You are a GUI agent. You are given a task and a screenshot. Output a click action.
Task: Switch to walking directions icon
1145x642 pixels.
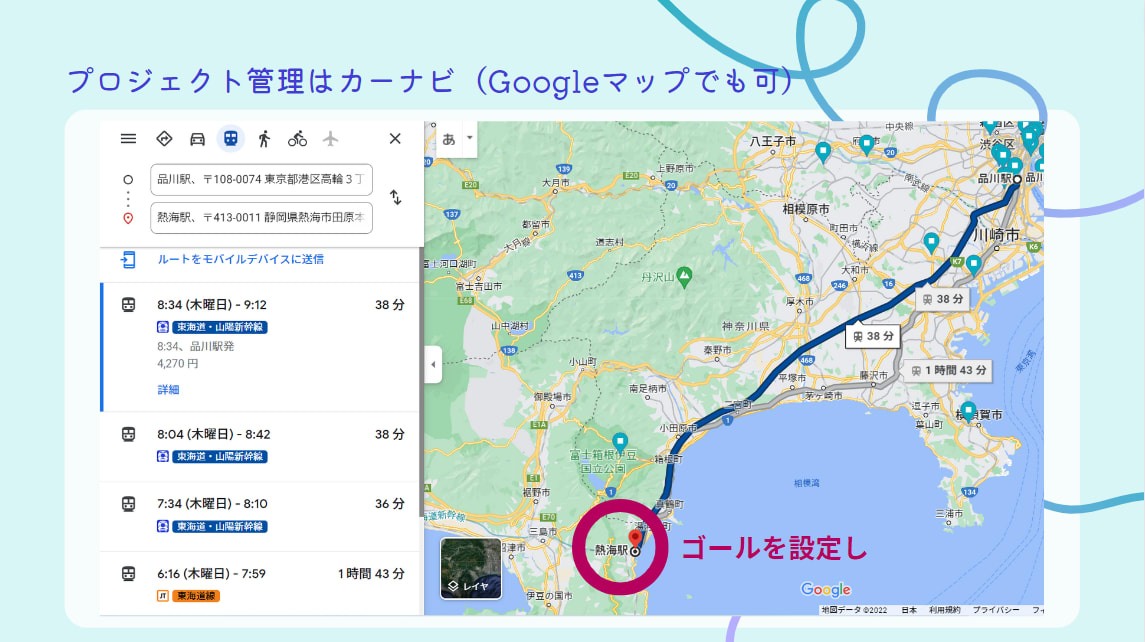coord(264,139)
